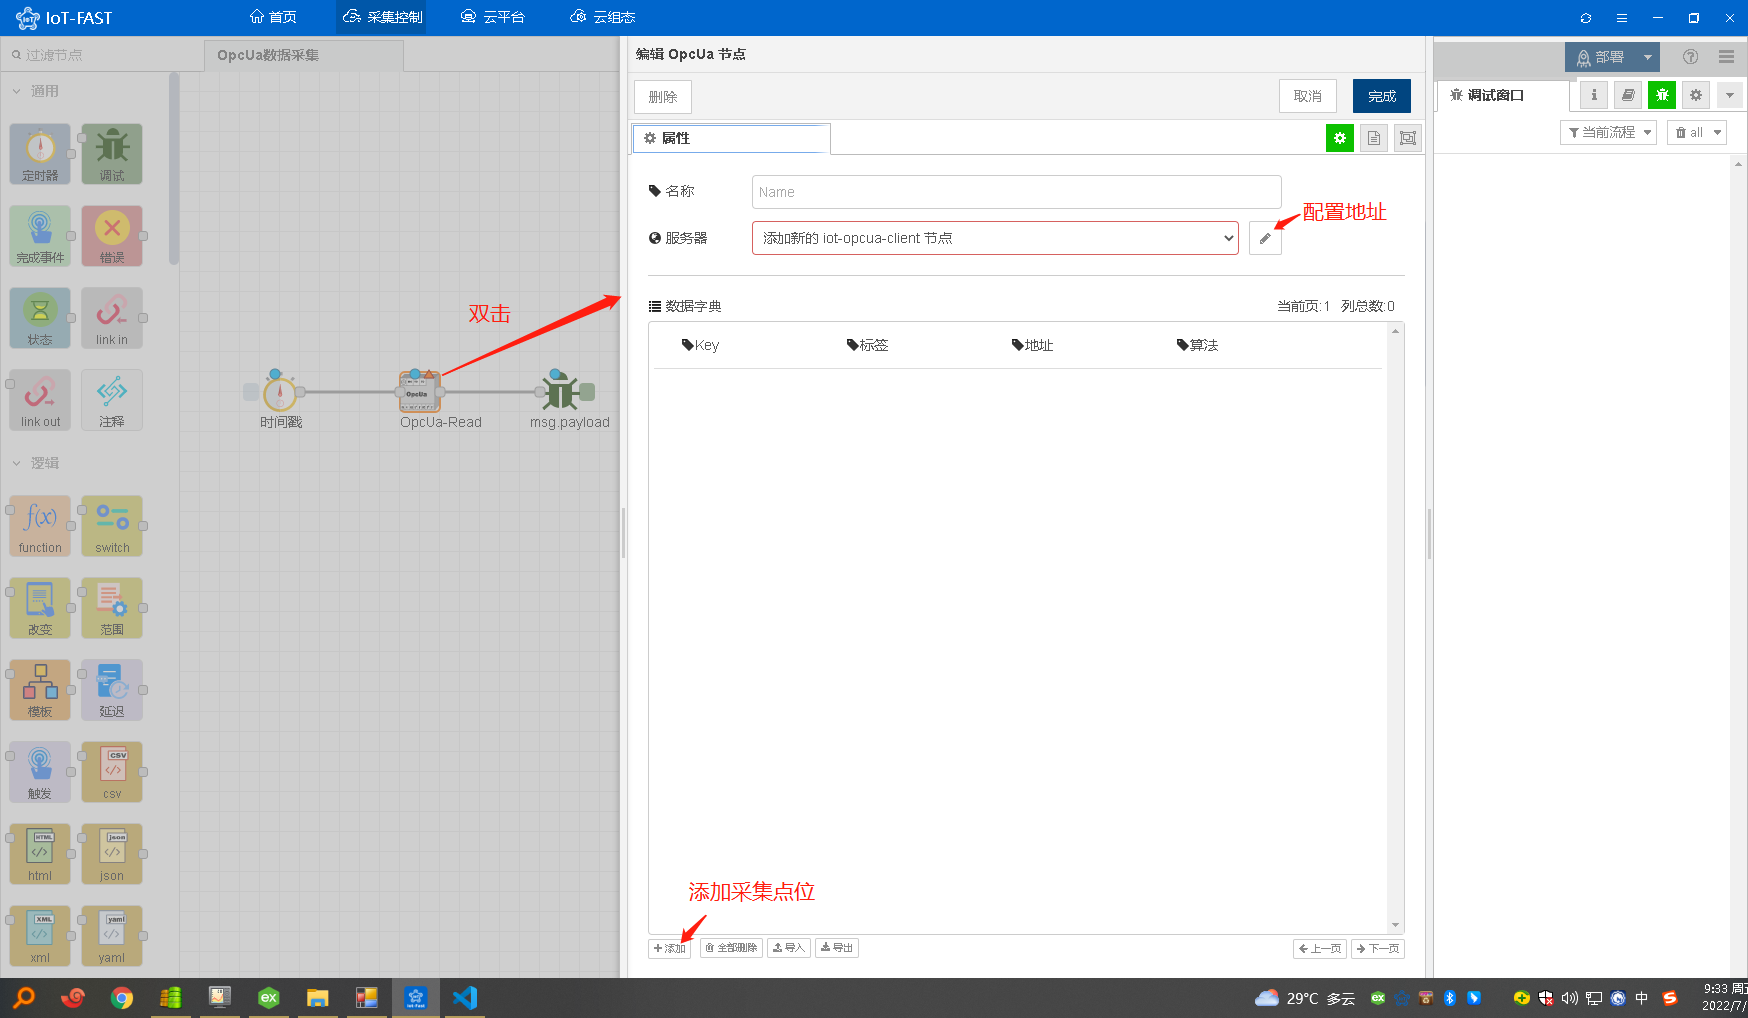Click the 删除 delete button
1748x1018 pixels.
[663, 96]
